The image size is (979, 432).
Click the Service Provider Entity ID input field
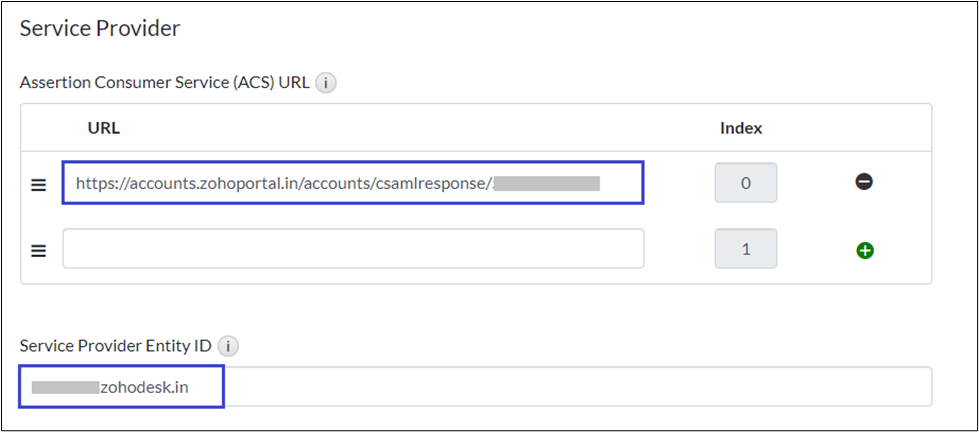pos(575,387)
